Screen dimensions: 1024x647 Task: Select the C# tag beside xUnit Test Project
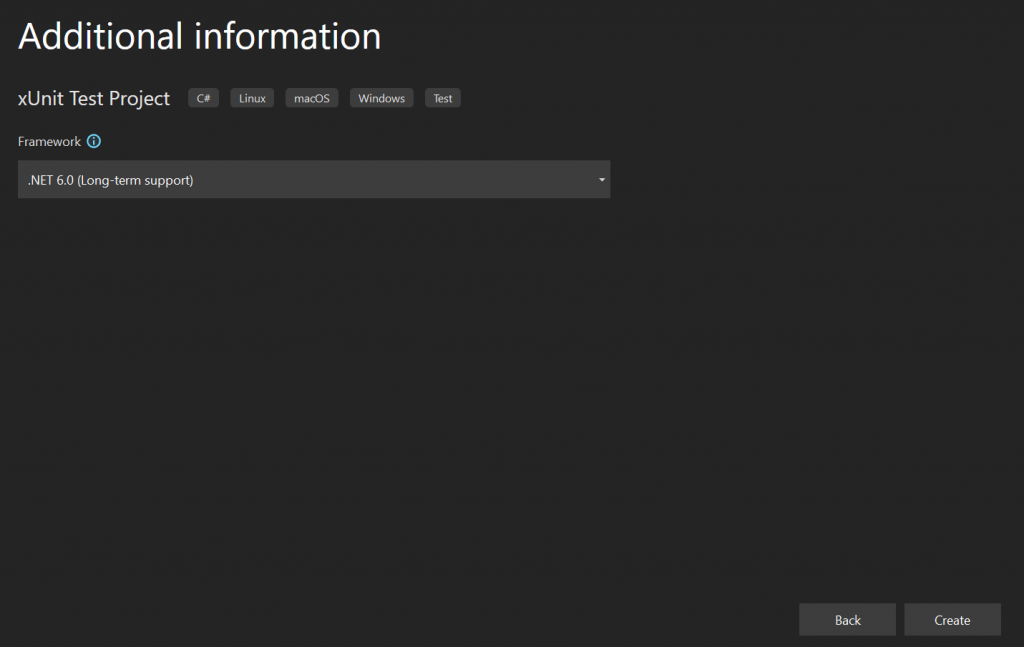point(203,97)
